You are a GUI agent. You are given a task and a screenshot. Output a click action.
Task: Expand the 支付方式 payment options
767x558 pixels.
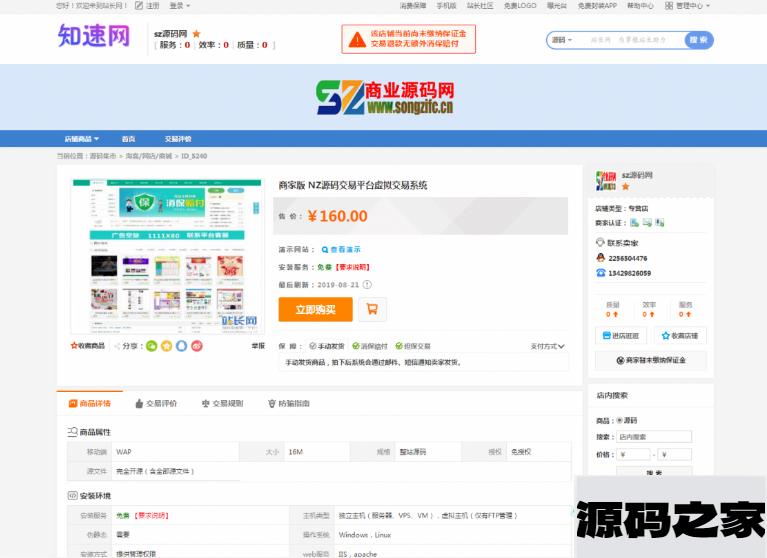point(548,346)
